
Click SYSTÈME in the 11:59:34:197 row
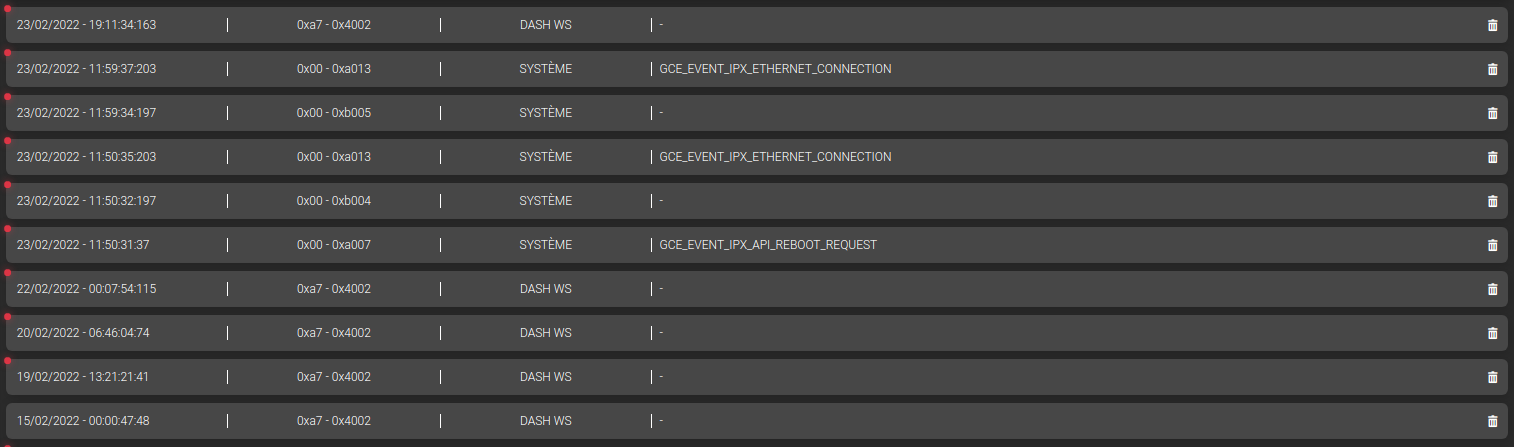point(546,113)
